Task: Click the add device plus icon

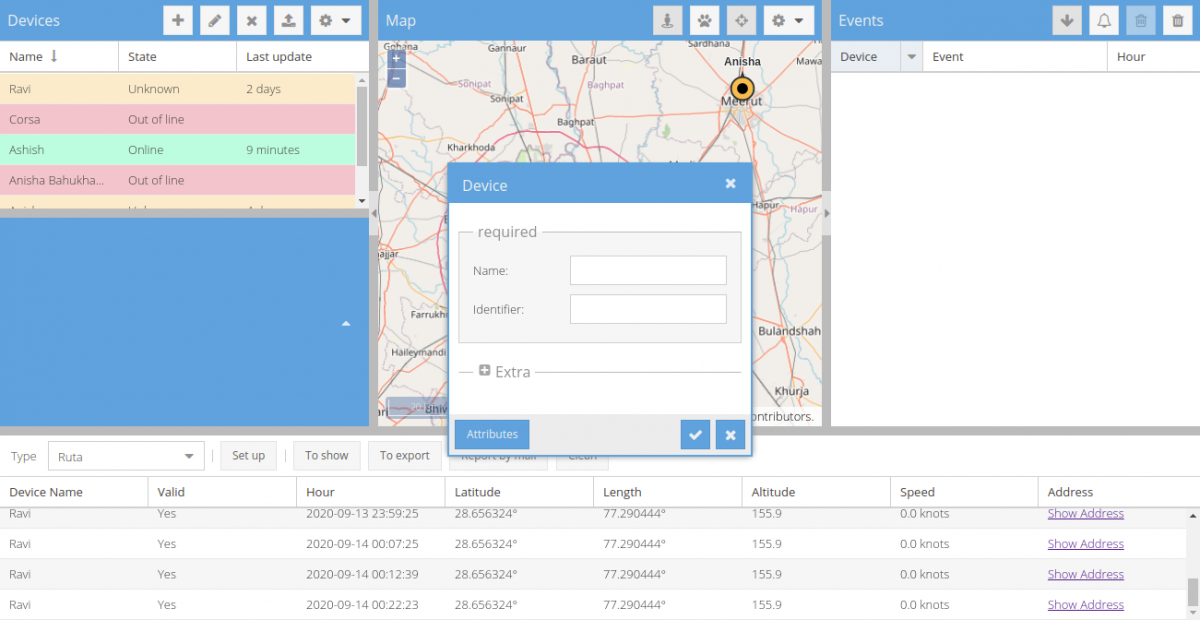Action: pos(177,20)
